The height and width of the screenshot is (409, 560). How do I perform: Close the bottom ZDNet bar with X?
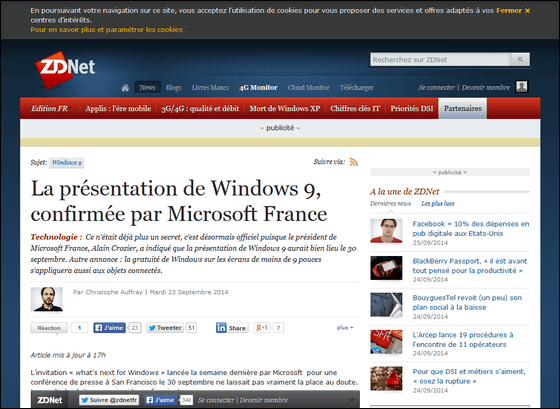pos(352,400)
